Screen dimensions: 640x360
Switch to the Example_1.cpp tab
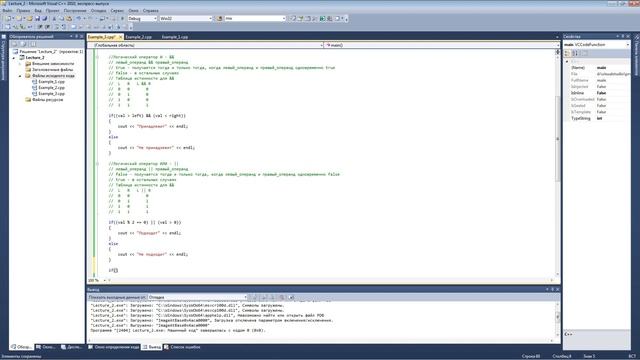click(175, 37)
